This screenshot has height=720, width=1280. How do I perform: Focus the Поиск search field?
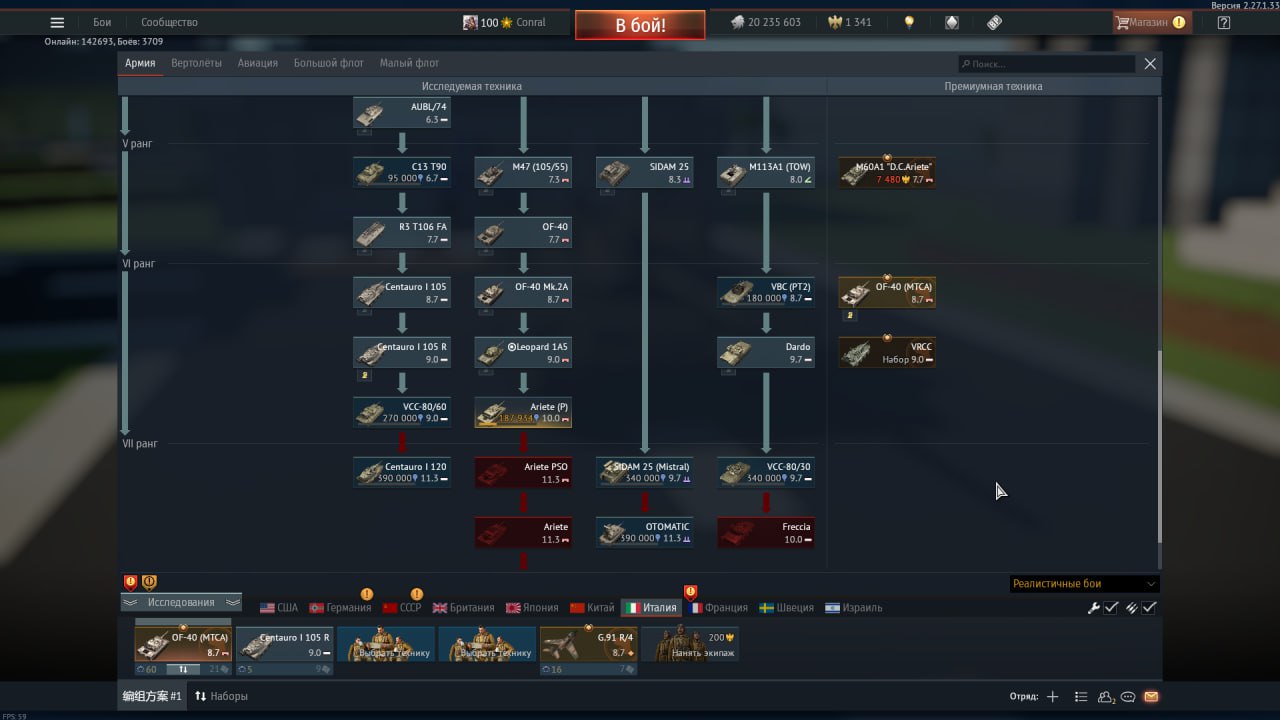tap(1046, 64)
